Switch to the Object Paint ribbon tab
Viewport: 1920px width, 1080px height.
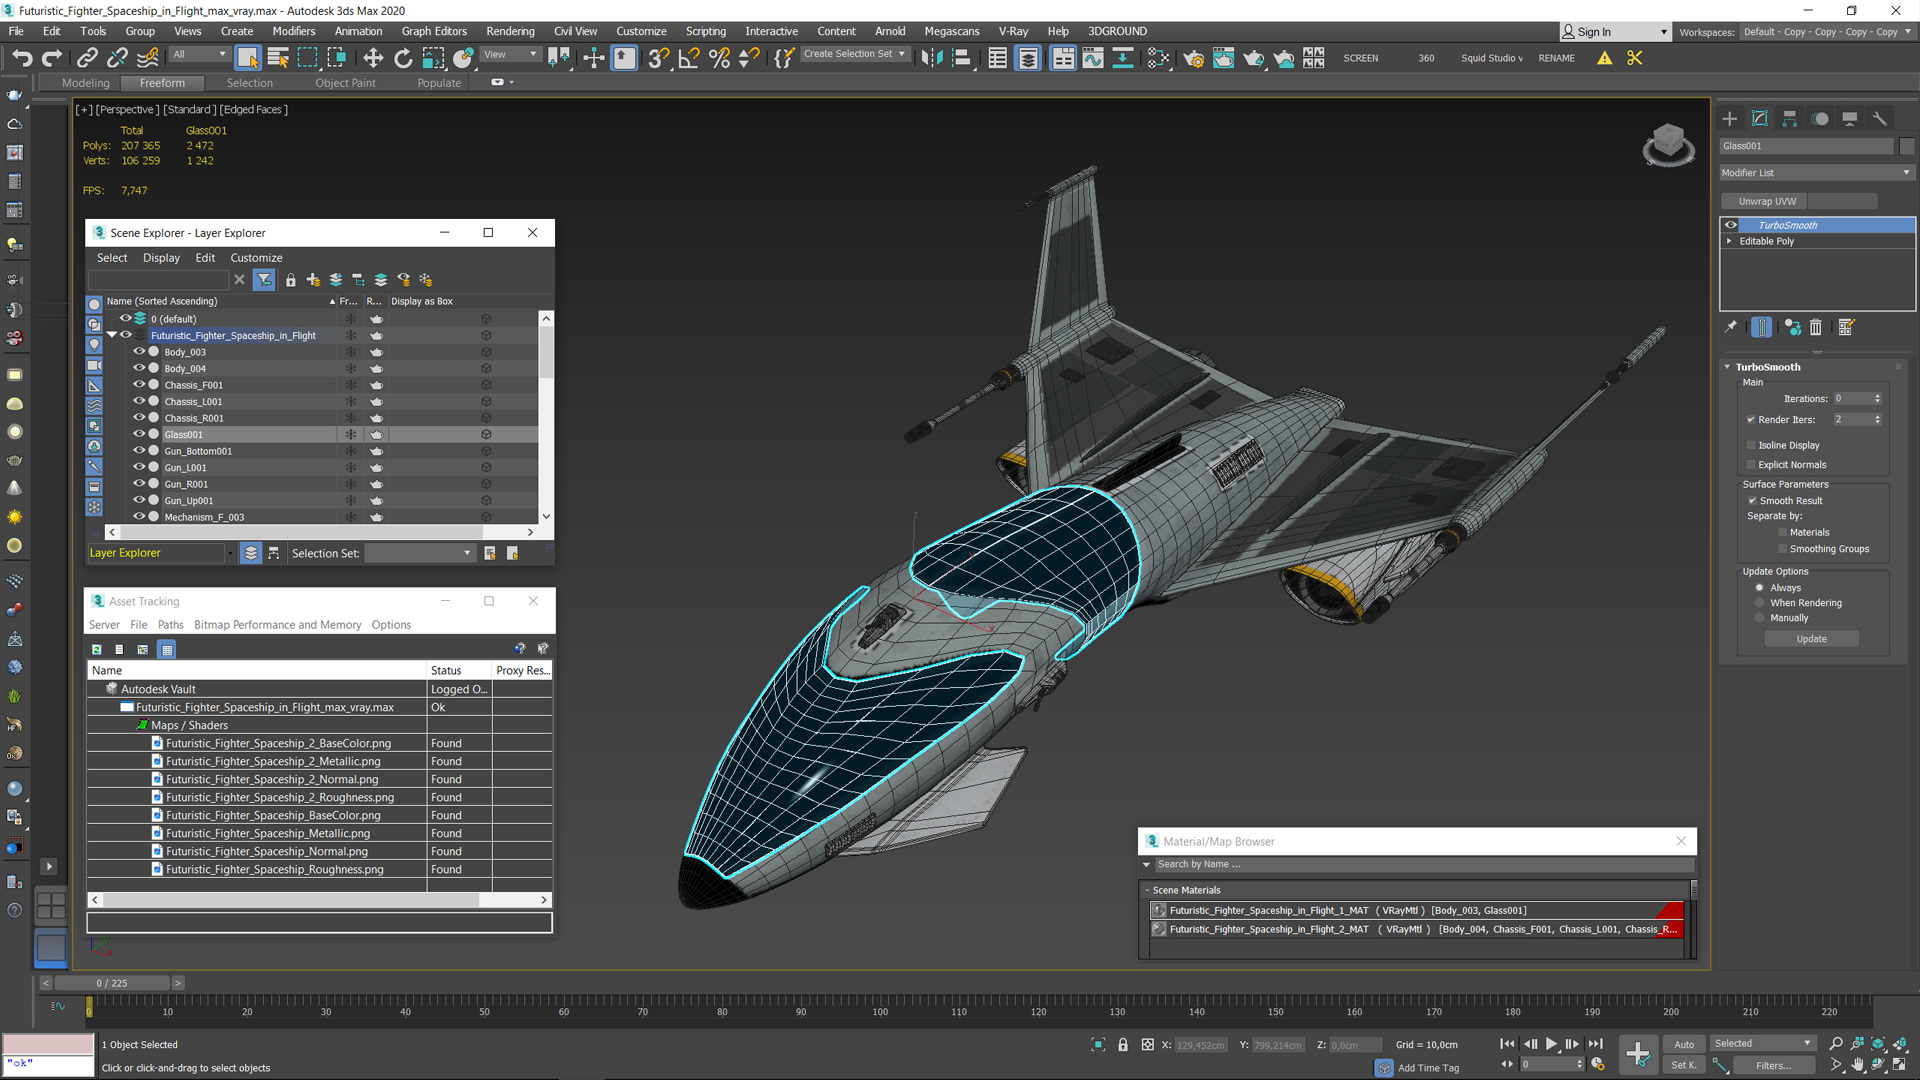(346, 83)
